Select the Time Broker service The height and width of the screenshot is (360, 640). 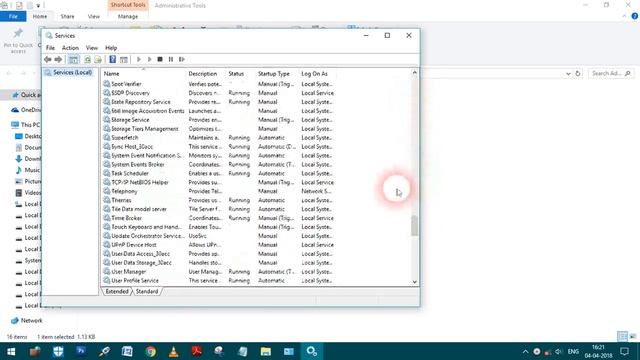pyautogui.click(x=218, y=218)
